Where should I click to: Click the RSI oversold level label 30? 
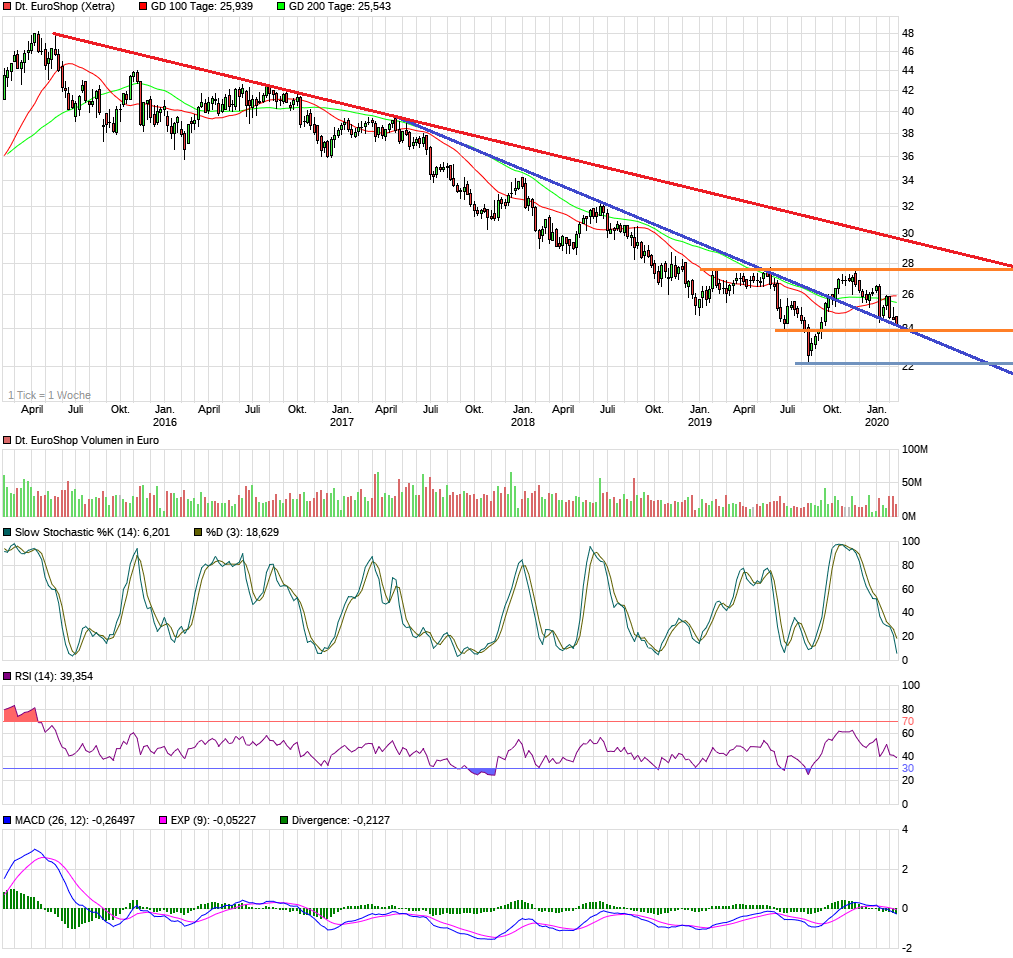908,769
